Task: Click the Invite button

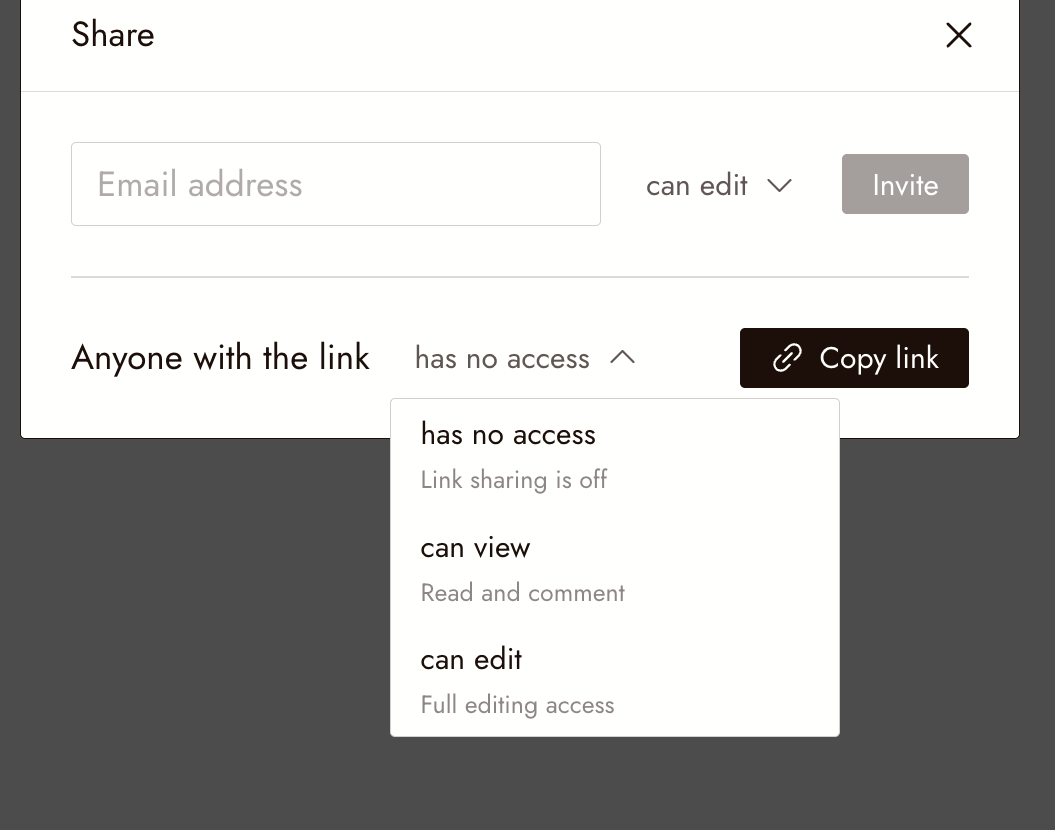Action: (x=905, y=184)
